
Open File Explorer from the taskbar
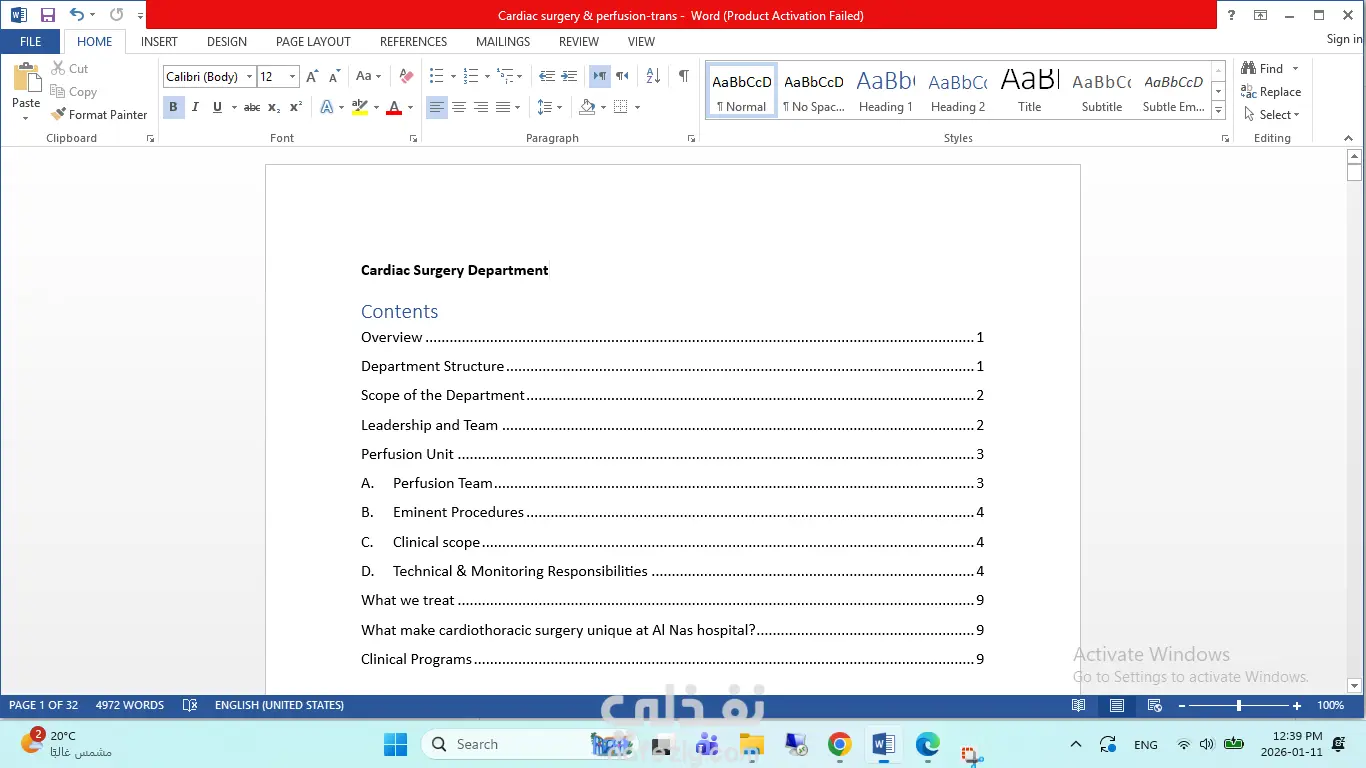click(x=751, y=744)
